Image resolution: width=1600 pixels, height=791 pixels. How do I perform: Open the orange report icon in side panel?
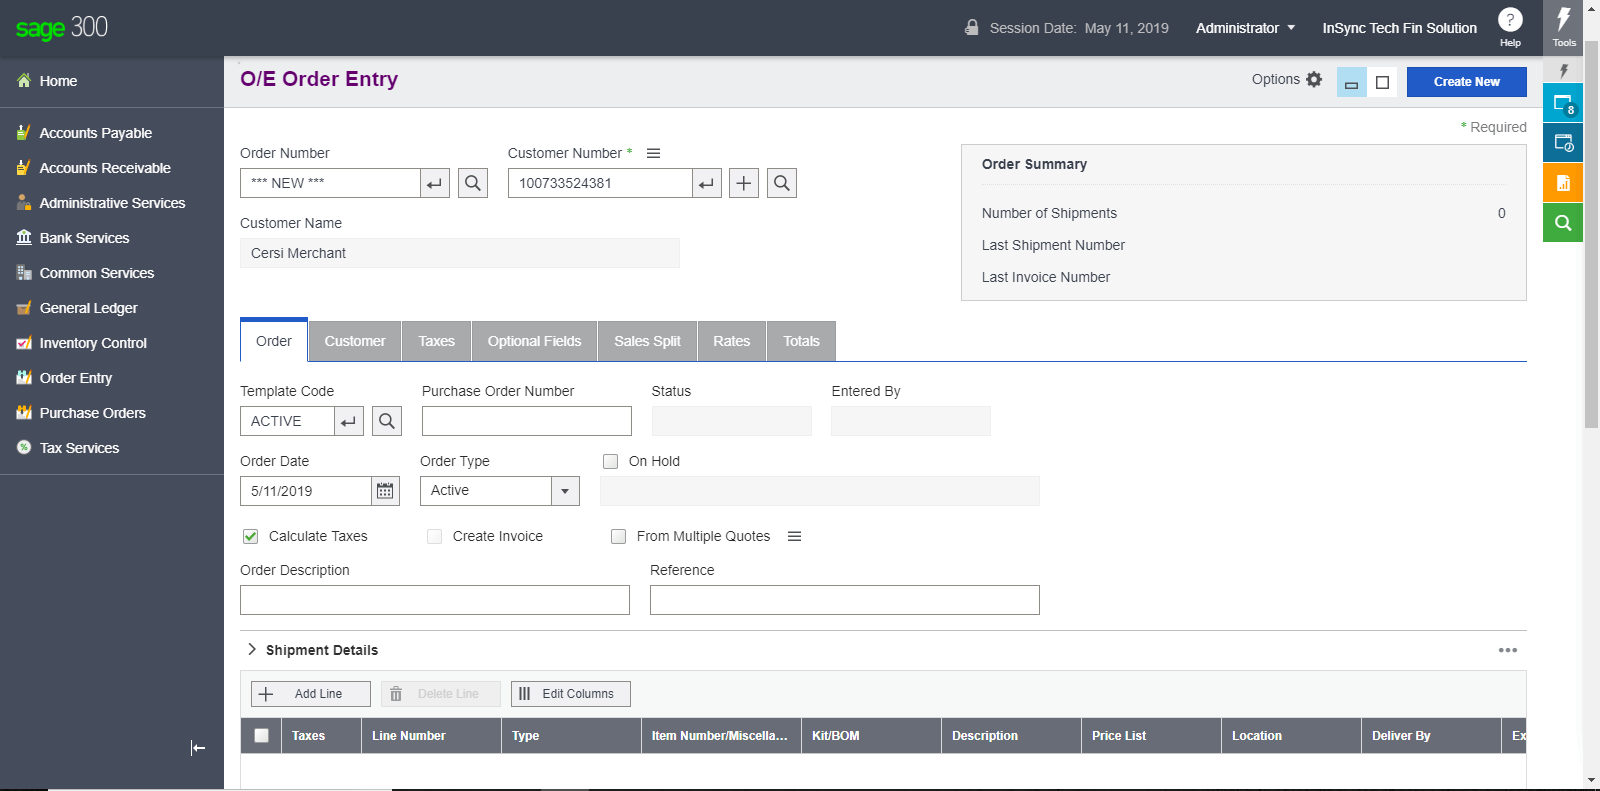(1563, 183)
